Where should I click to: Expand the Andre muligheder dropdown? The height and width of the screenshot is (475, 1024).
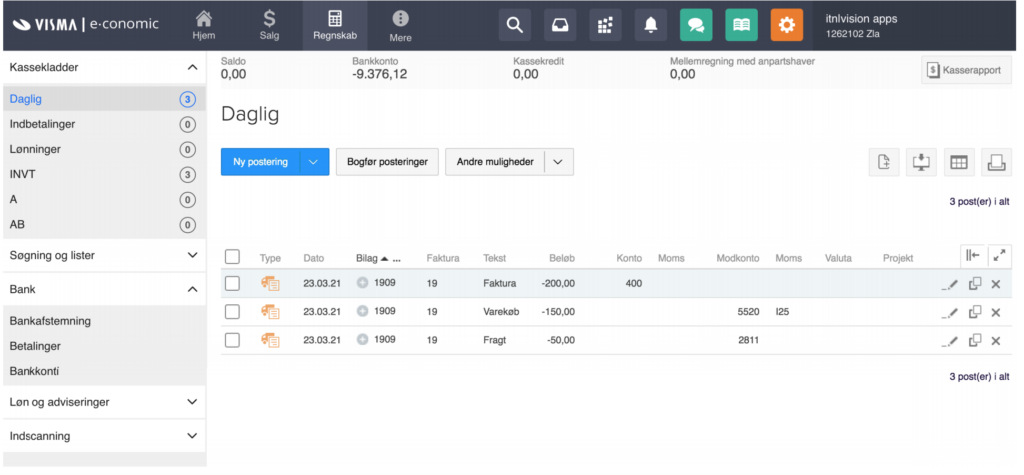[x=558, y=162]
